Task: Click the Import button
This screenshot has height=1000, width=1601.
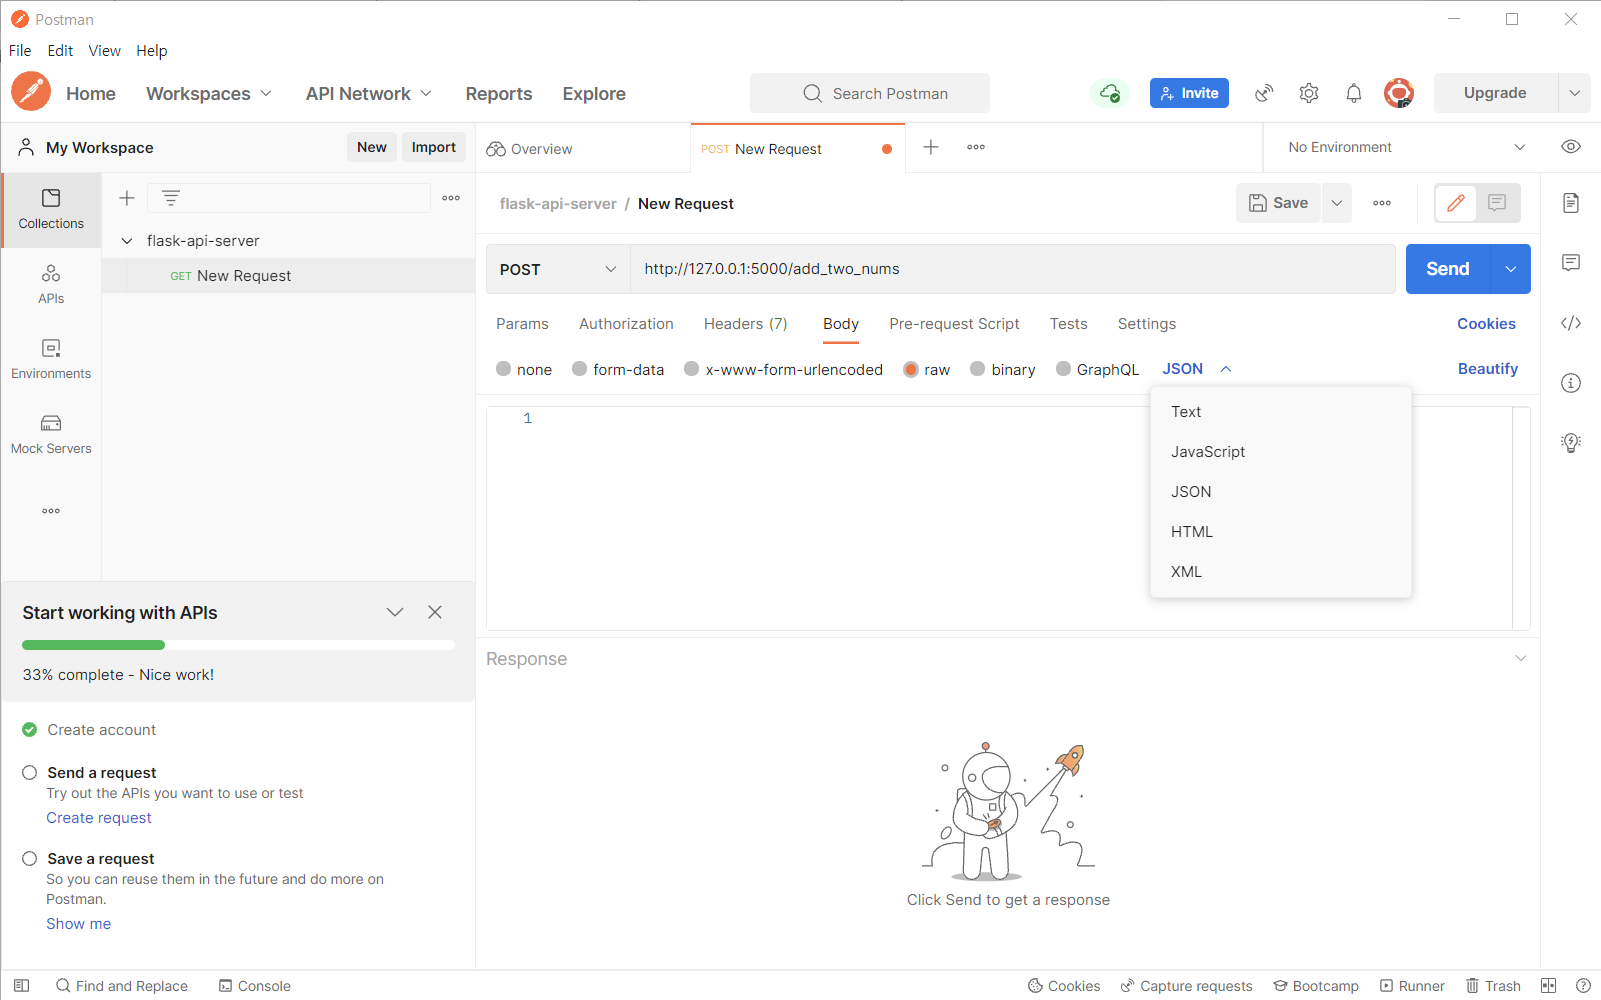Action: click(434, 147)
